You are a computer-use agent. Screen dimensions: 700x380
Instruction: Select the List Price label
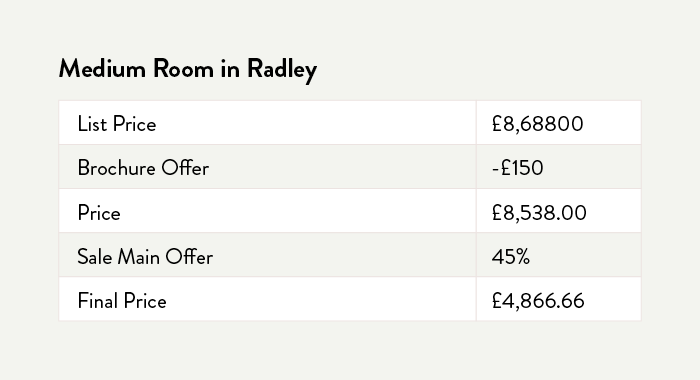(117, 124)
